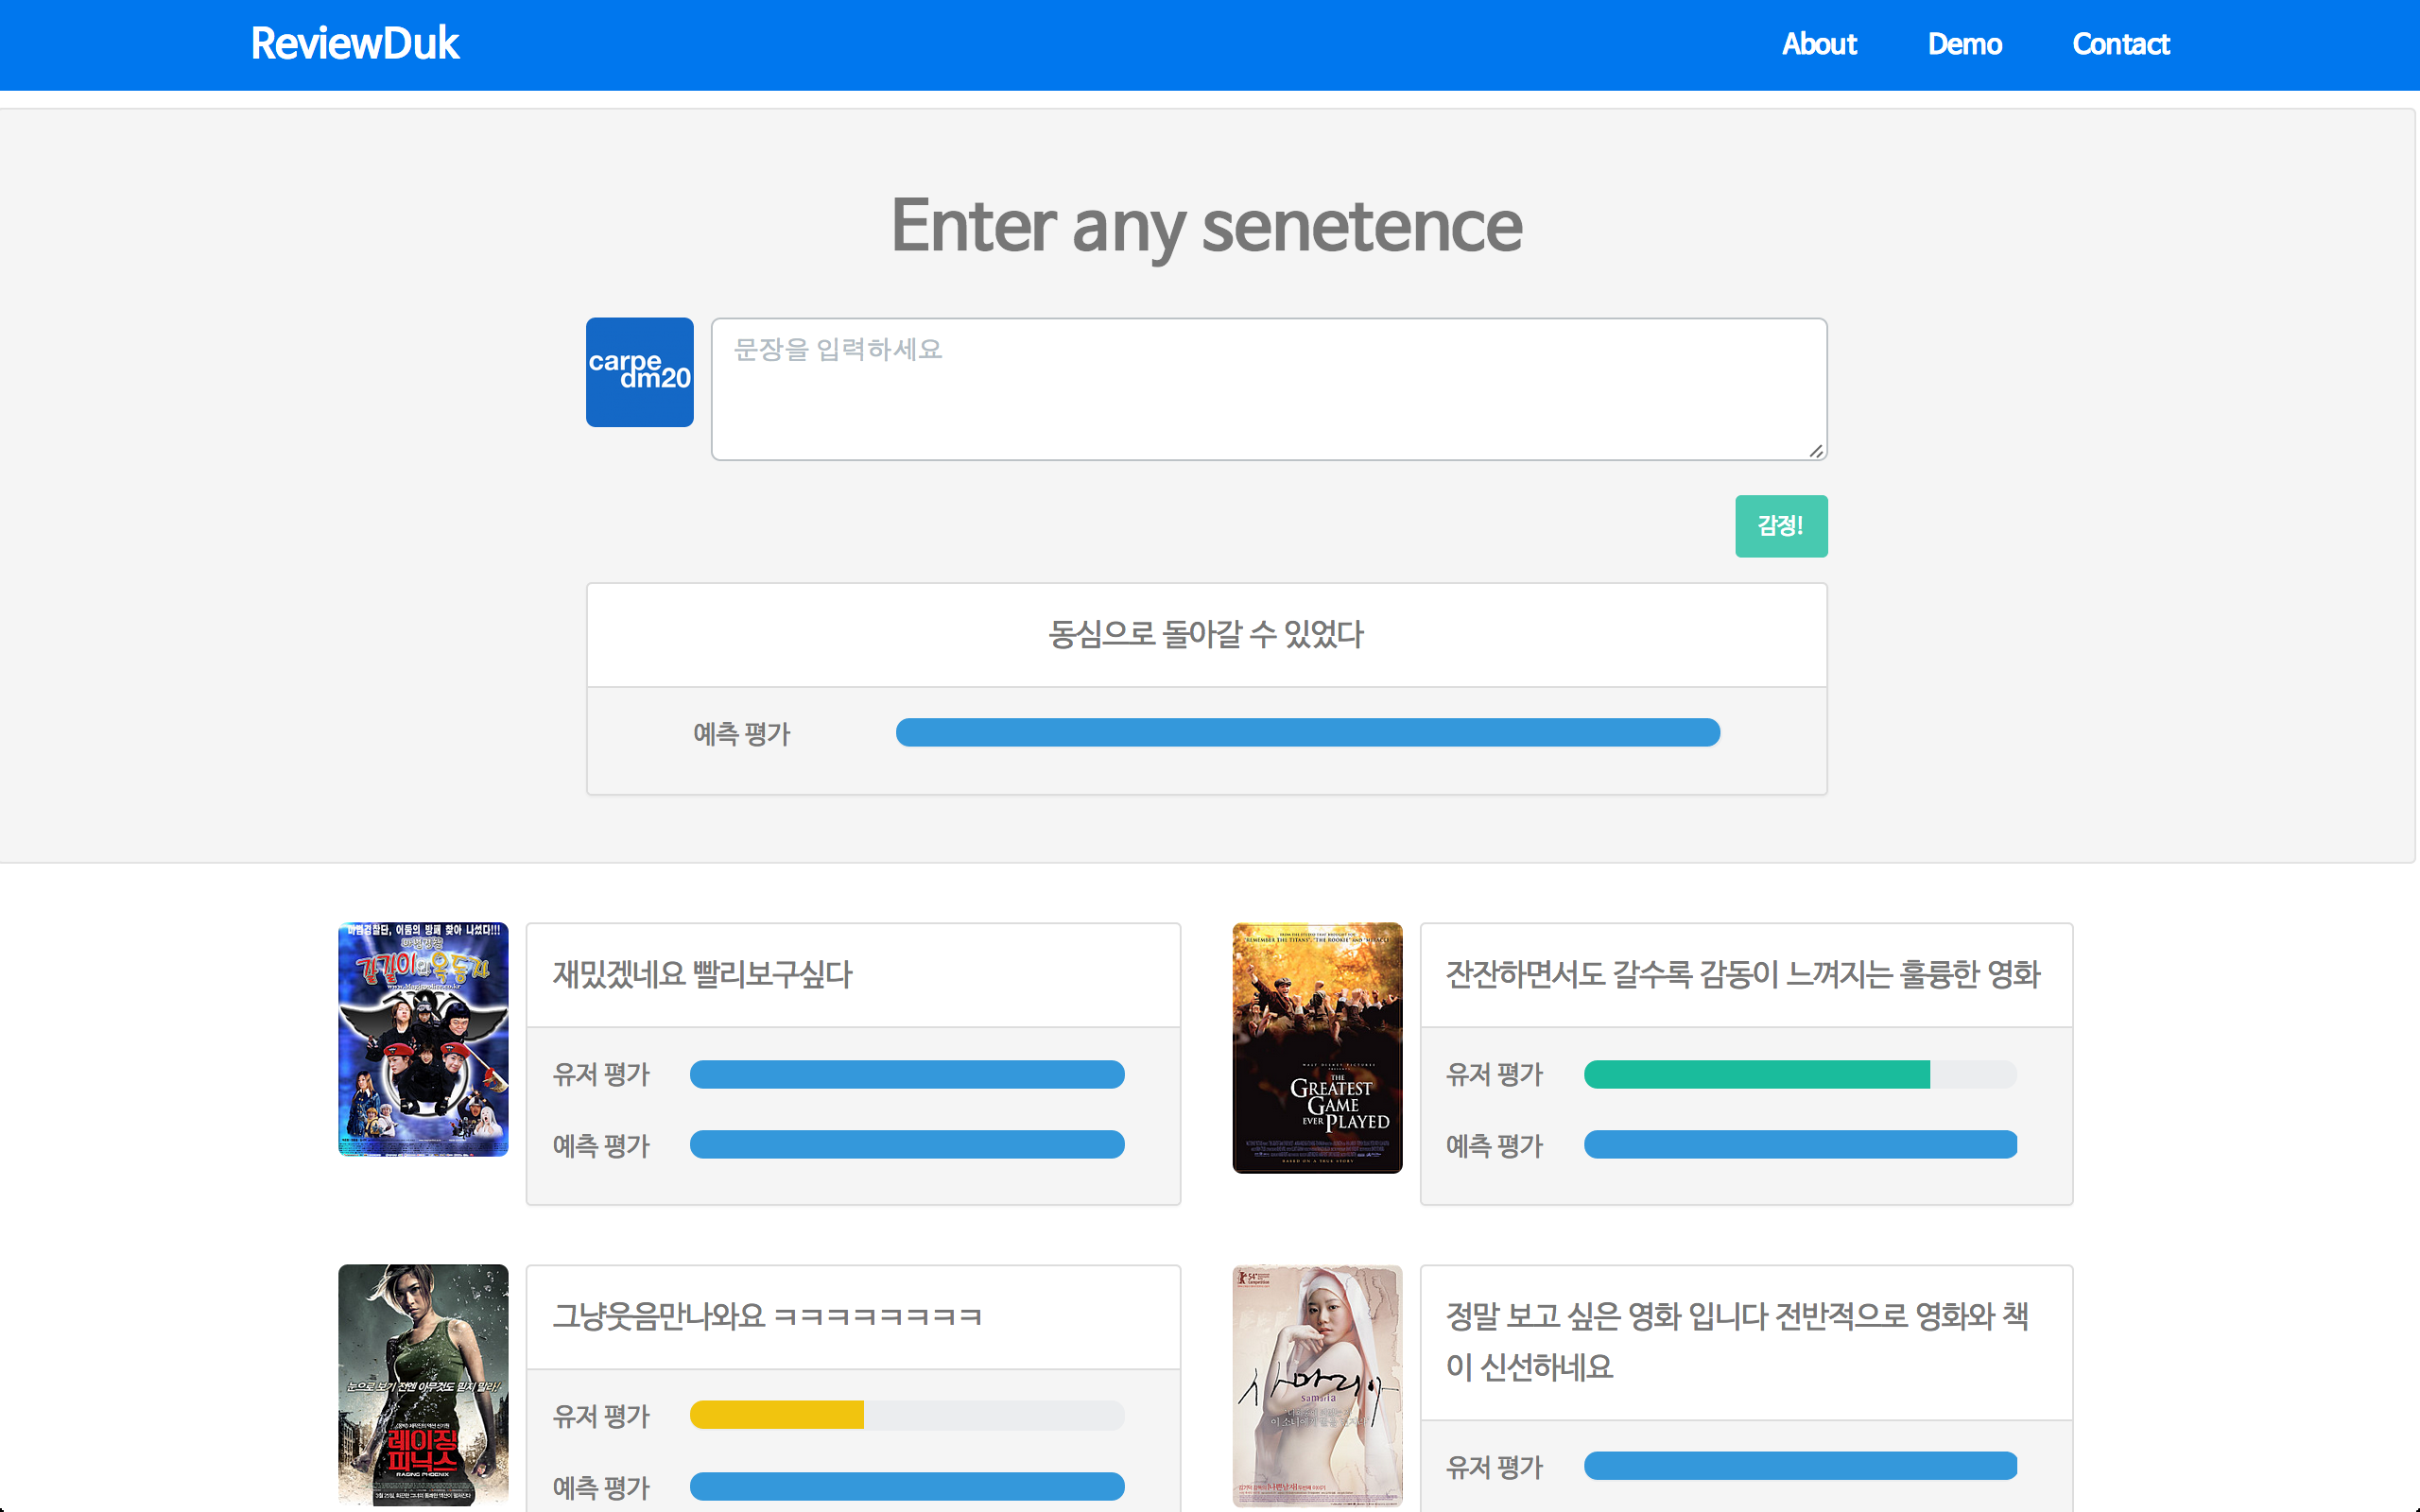2420x1512 pixels.
Task: Grab the textarea resize handle
Action: tap(1815, 451)
